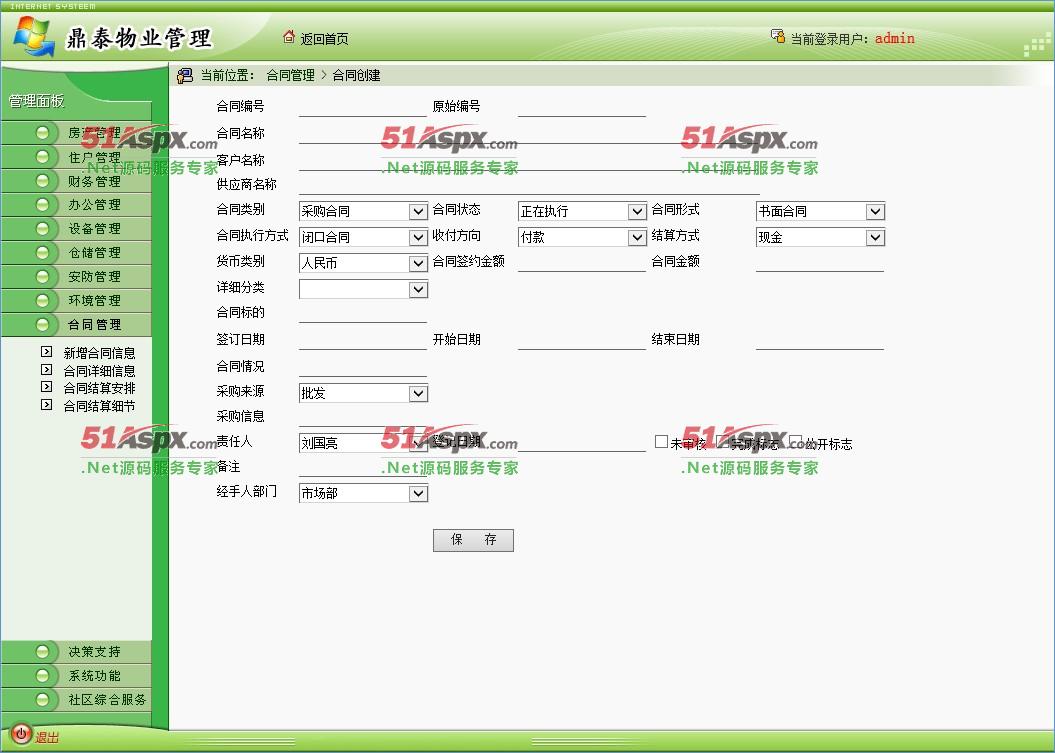This screenshot has width=1055, height=753.
Task: Click the round bullet icon next to 设备管理
Action: coord(42,229)
